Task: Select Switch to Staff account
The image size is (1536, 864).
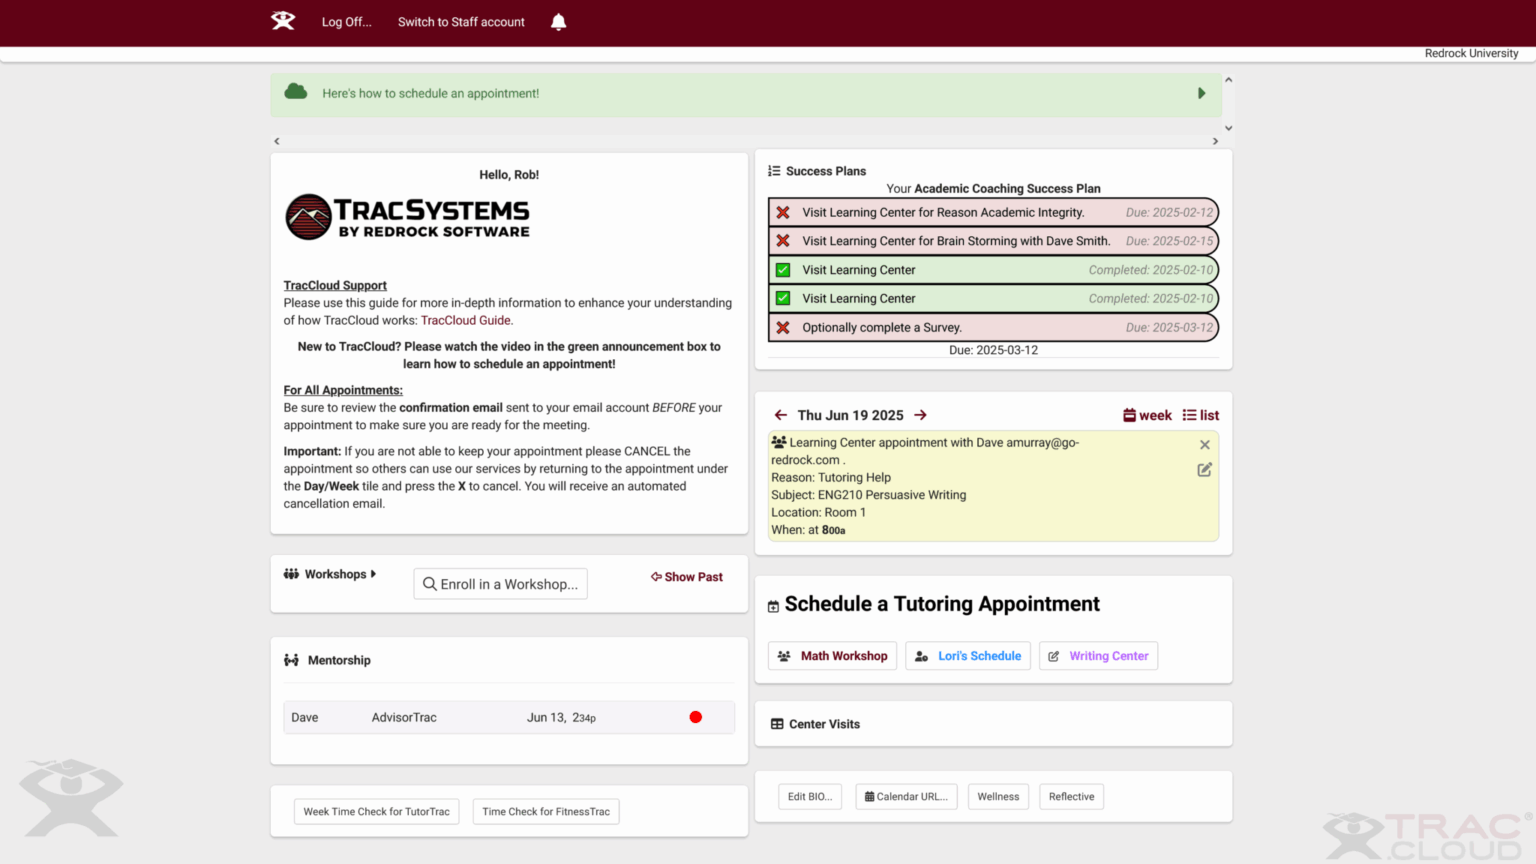Action: [x=460, y=21]
